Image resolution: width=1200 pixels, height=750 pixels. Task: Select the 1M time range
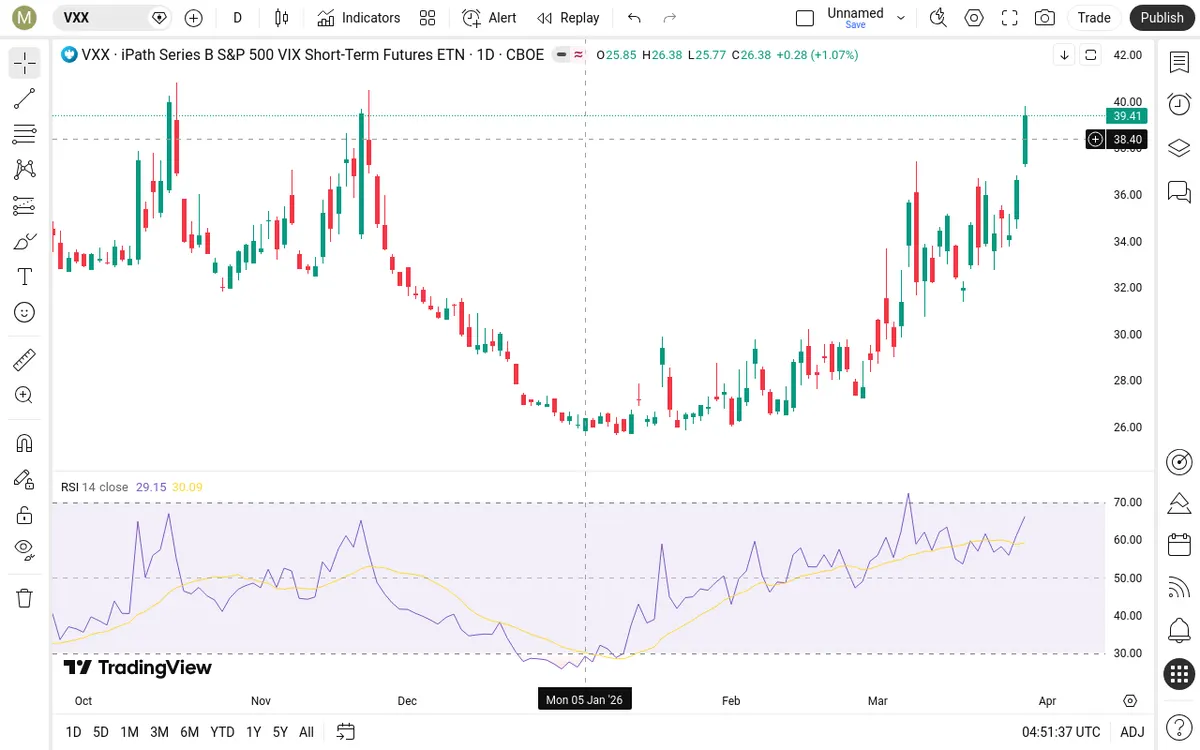pos(129,732)
